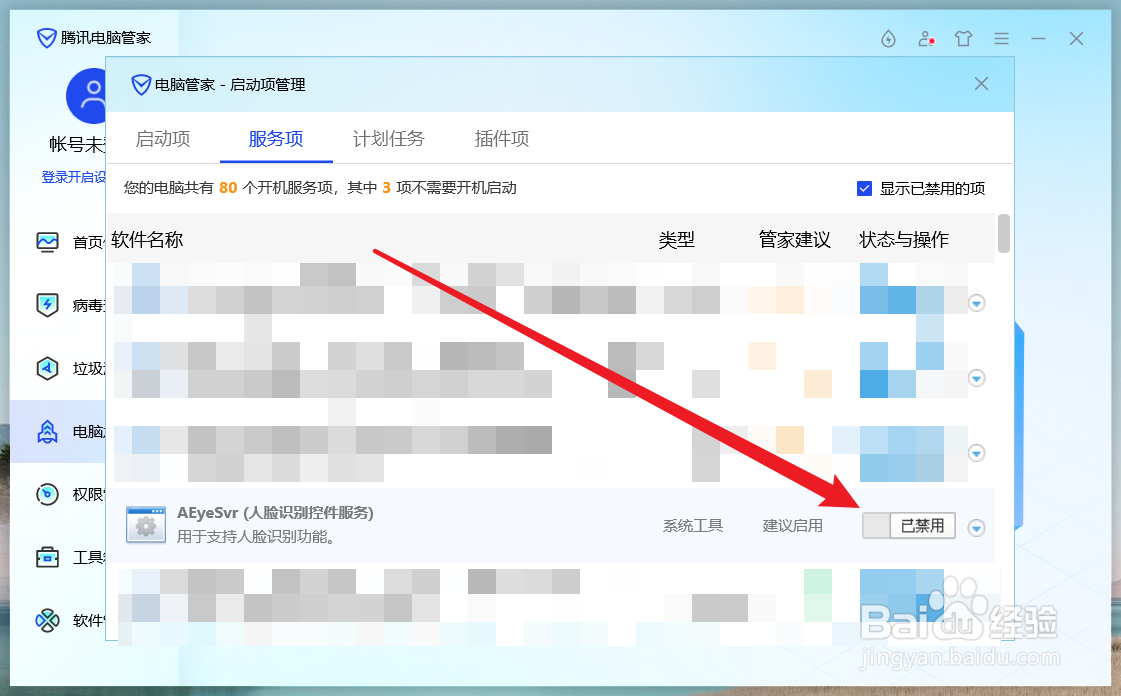Click the service list scrollbar thumb
Image resolution: width=1121 pixels, height=696 pixels.
click(1004, 233)
